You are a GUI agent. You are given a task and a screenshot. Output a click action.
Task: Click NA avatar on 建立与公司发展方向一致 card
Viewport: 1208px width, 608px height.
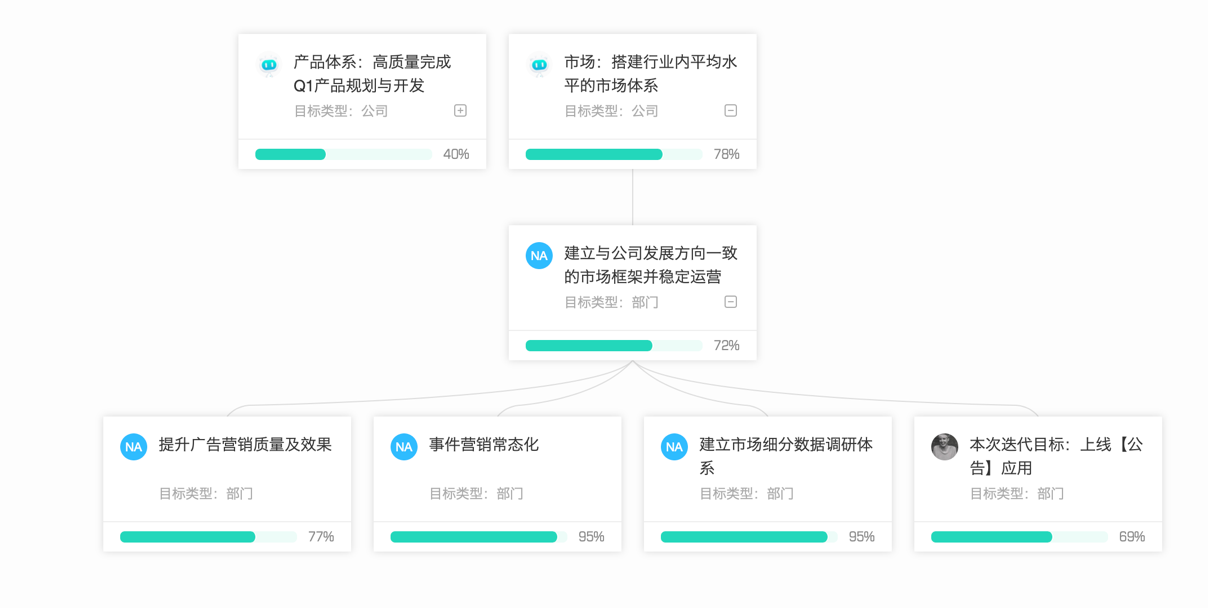click(539, 256)
